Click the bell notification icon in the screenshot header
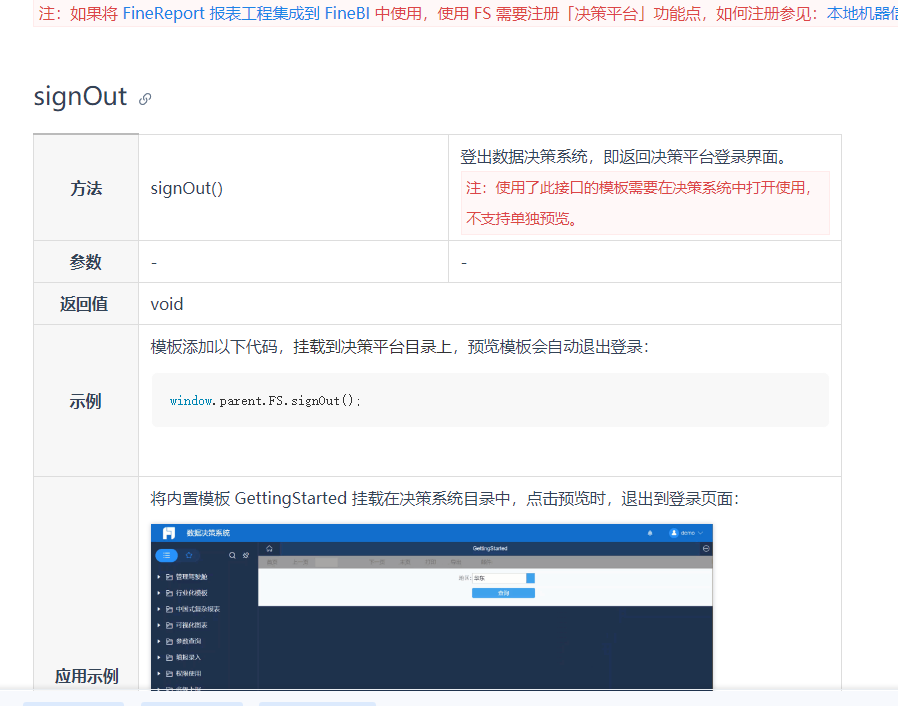 click(650, 533)
